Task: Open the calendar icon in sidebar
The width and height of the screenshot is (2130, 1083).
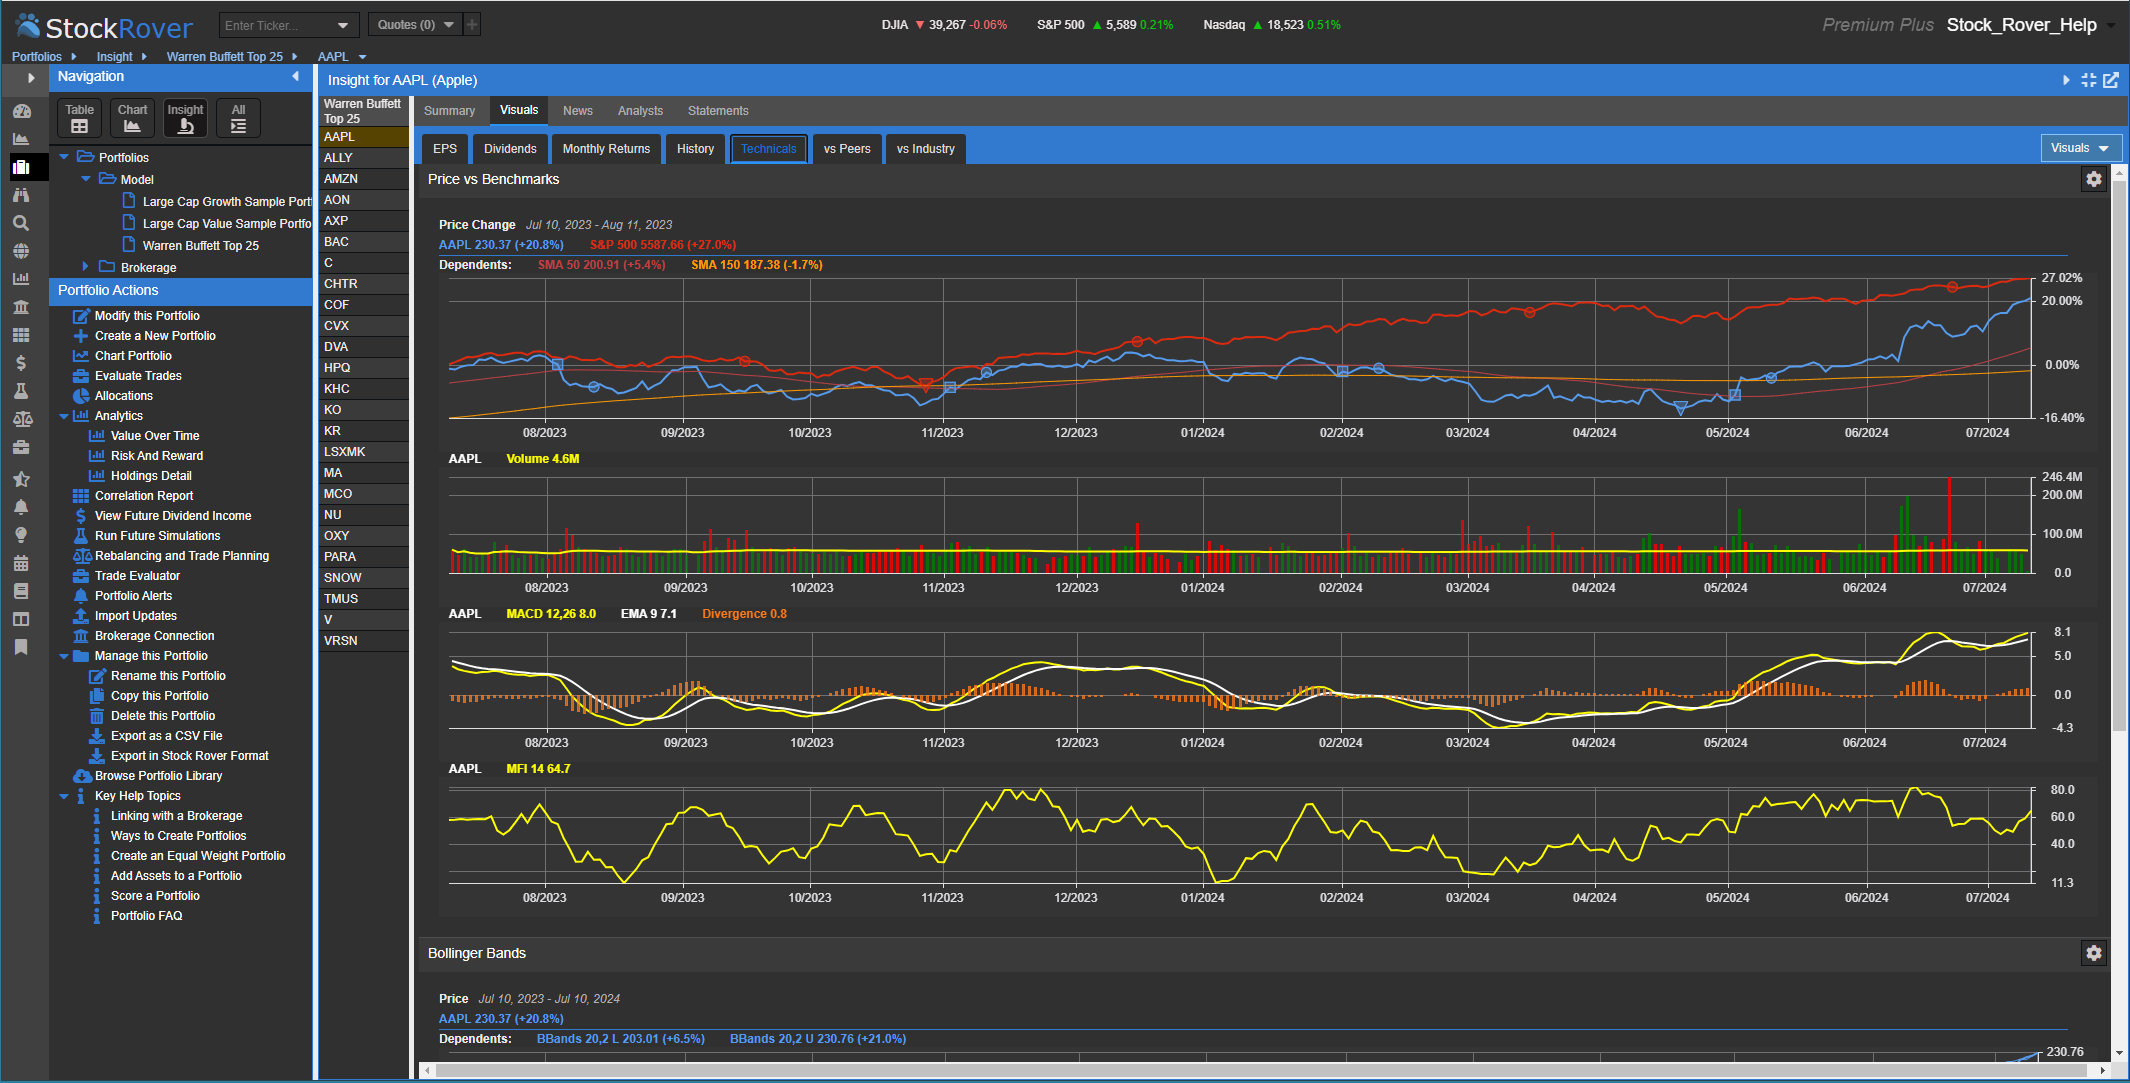Action: 21,563
